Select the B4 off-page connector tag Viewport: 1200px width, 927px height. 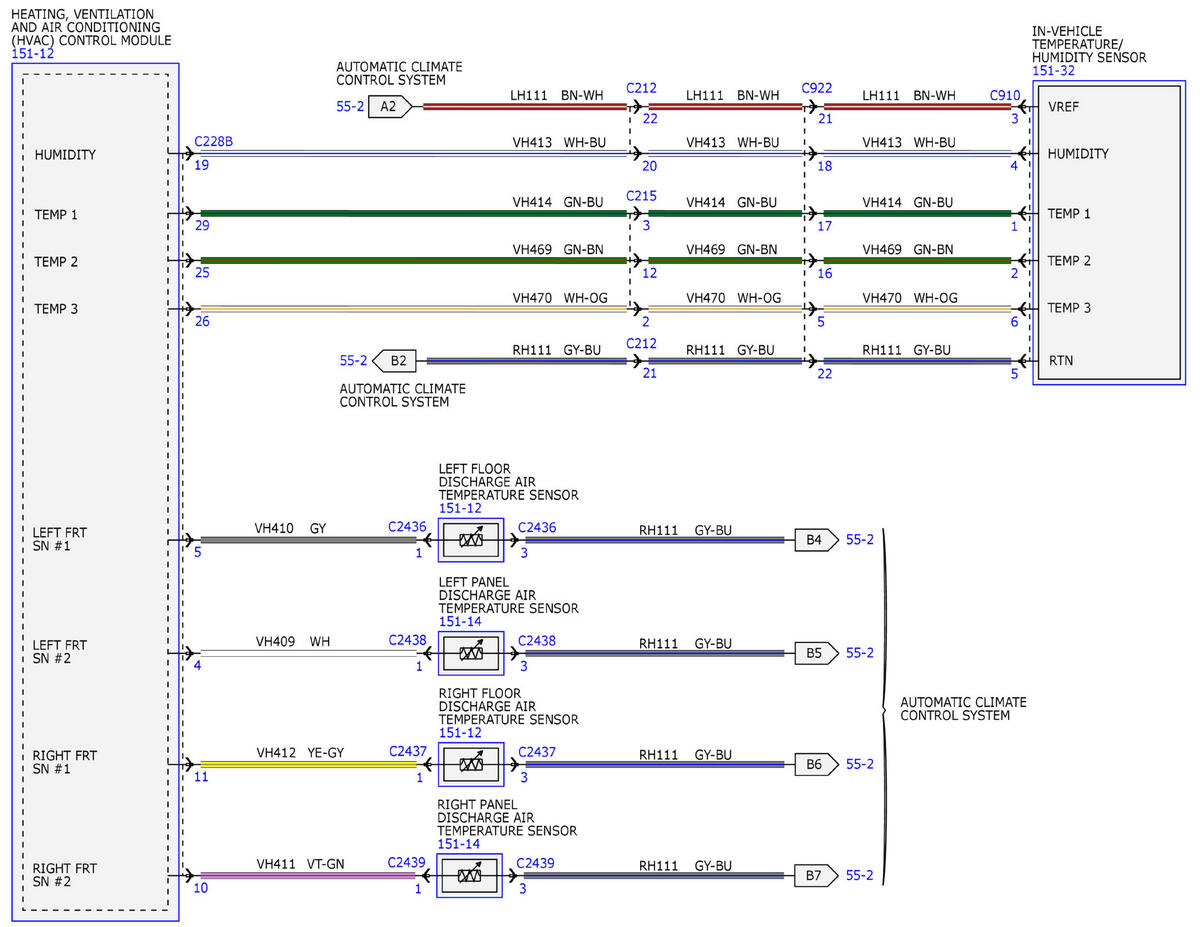[x=816, y=540]
